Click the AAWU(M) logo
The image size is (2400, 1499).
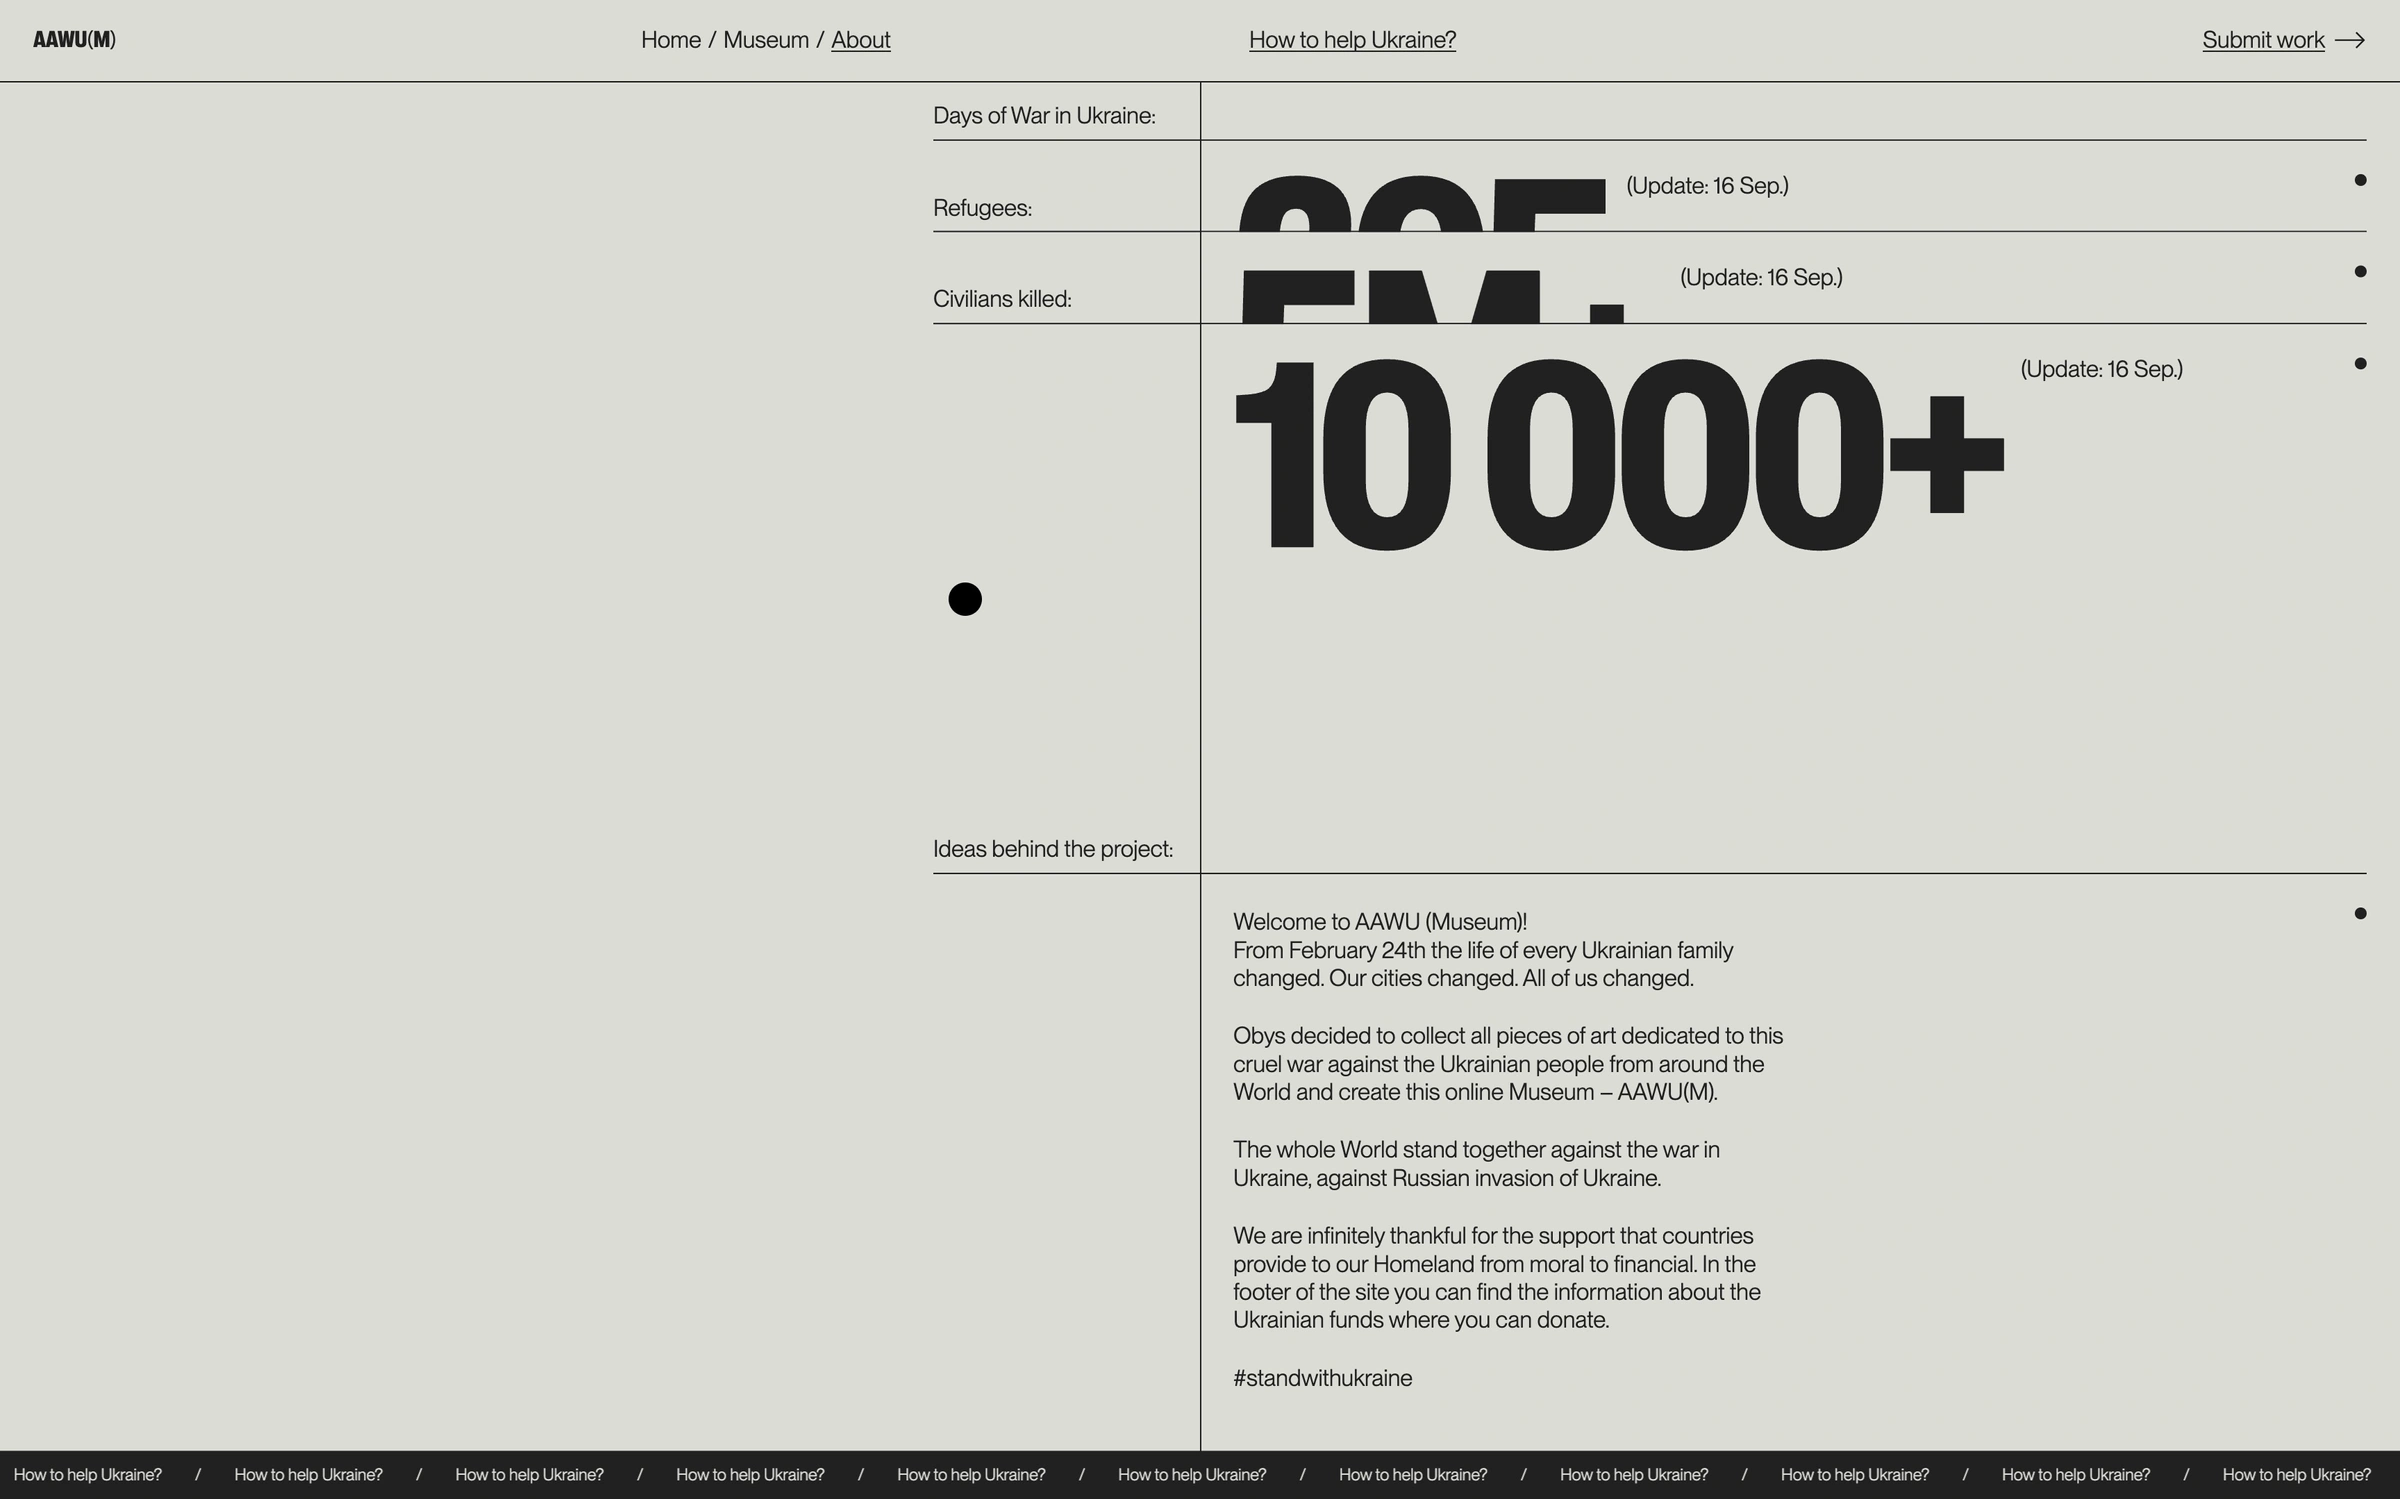coord(74,40)
